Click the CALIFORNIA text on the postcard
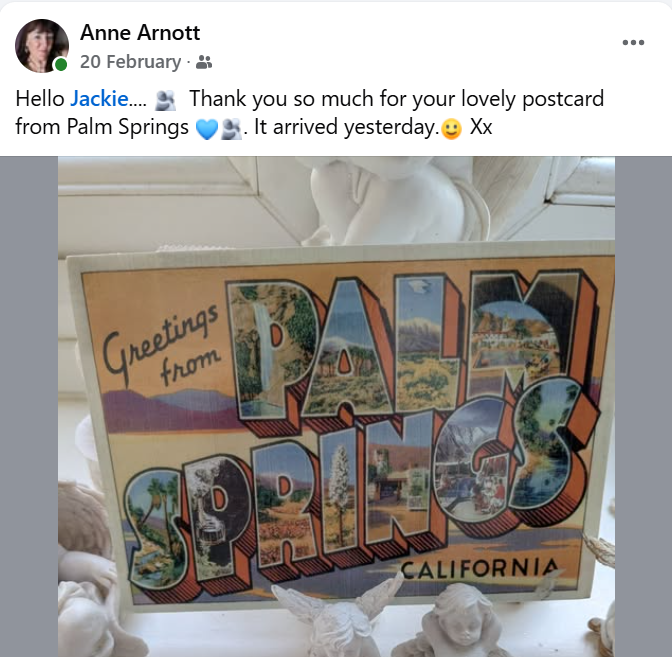This screenshot has height=657, width=672. point(480,568)
